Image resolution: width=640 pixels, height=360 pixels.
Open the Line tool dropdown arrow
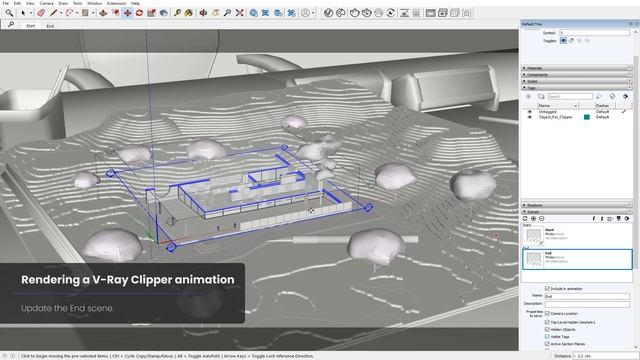(61, 13)
